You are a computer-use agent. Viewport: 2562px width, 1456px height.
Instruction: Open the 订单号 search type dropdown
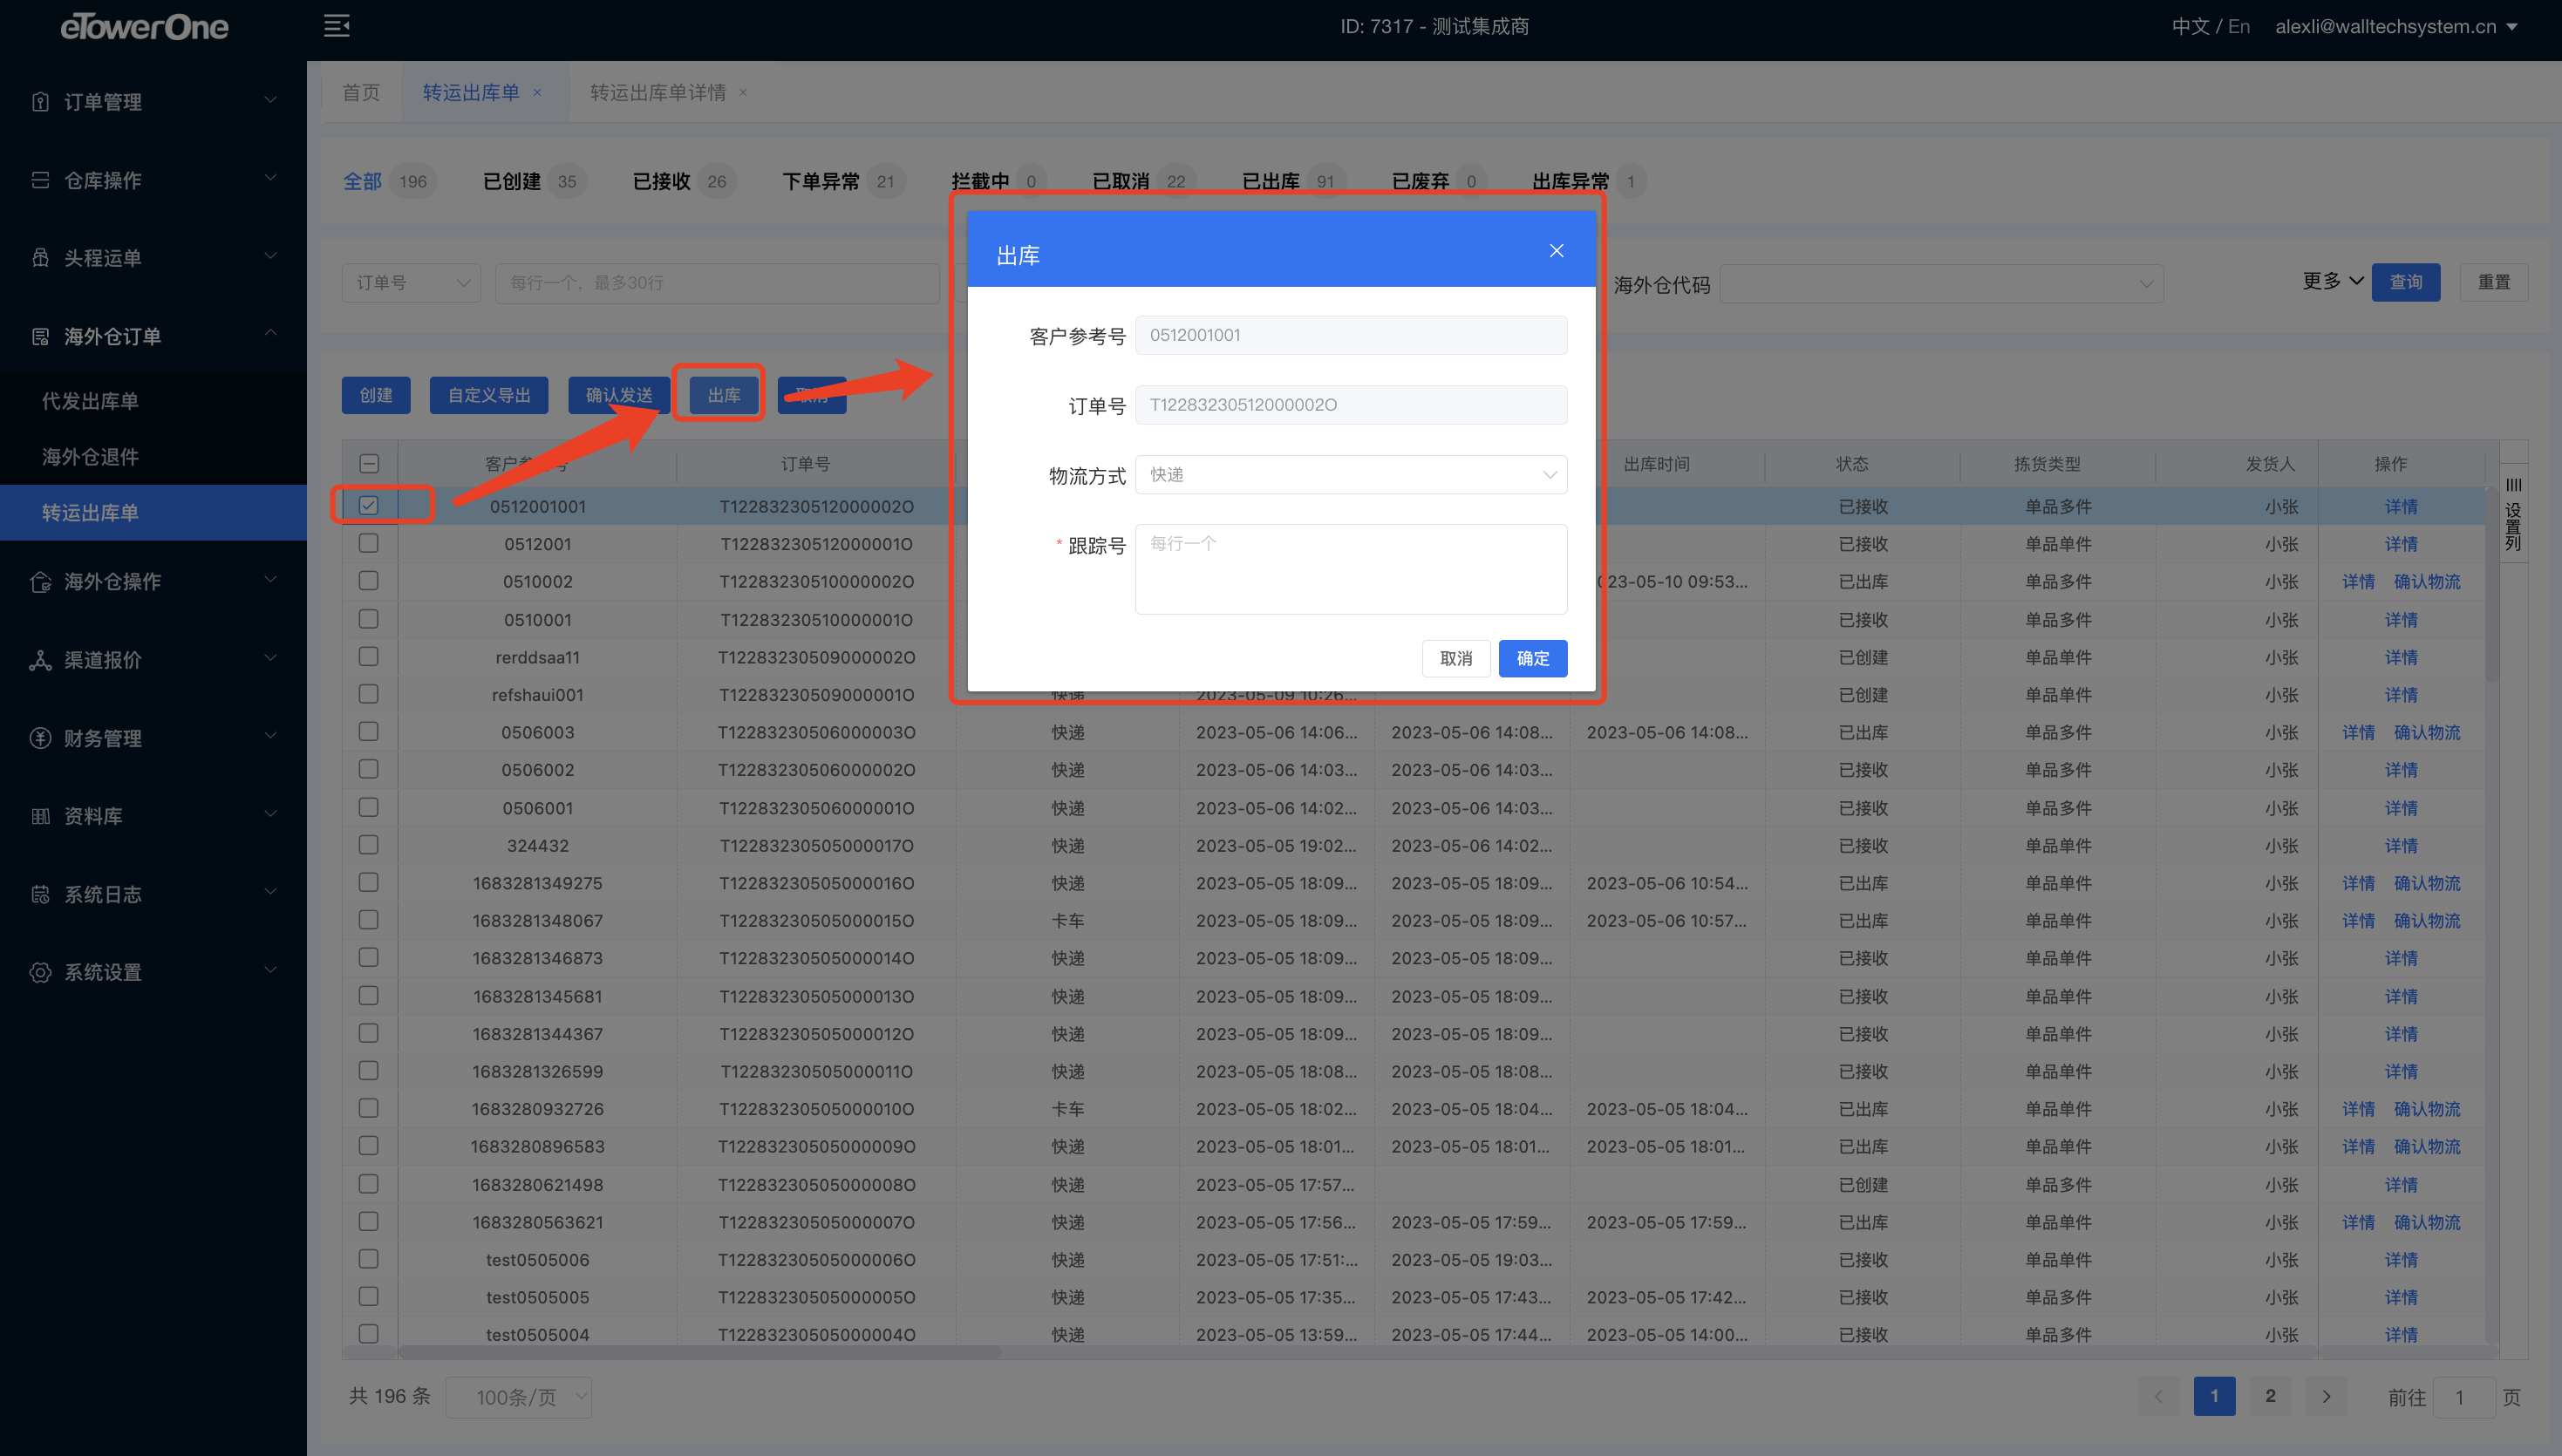tap(411, 283)
